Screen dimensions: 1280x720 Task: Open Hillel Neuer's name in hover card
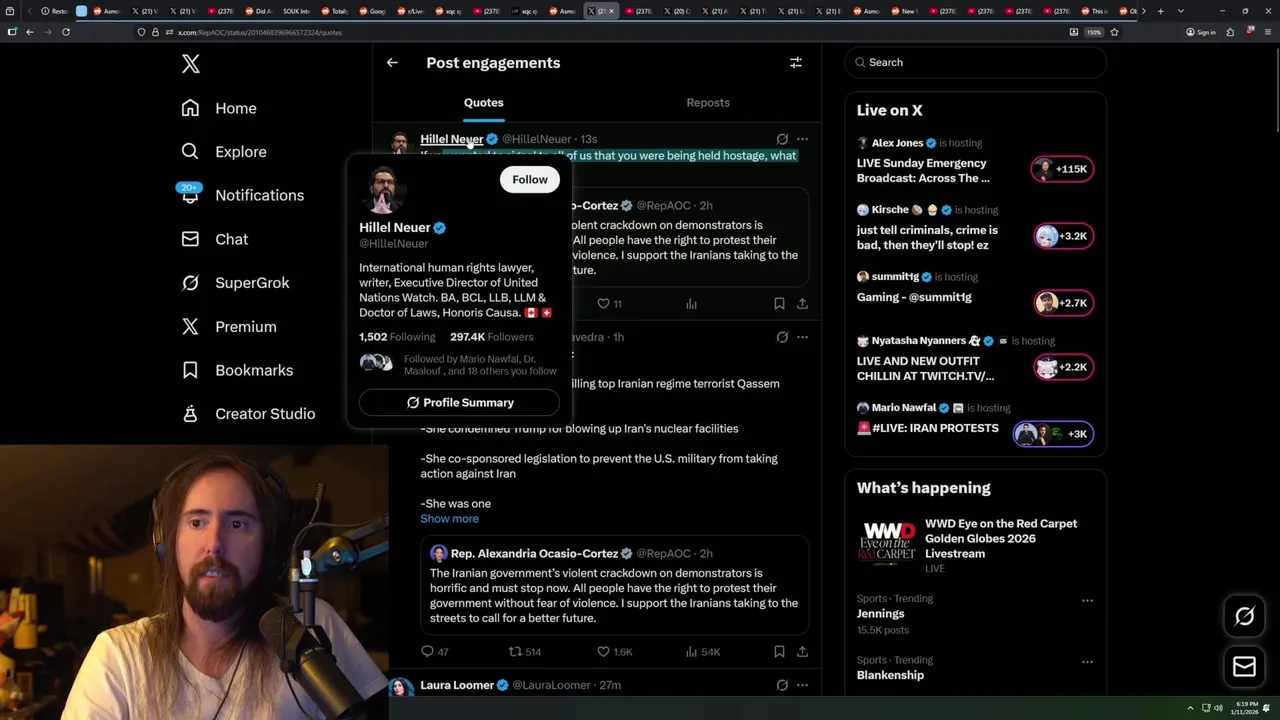point(395,227)
